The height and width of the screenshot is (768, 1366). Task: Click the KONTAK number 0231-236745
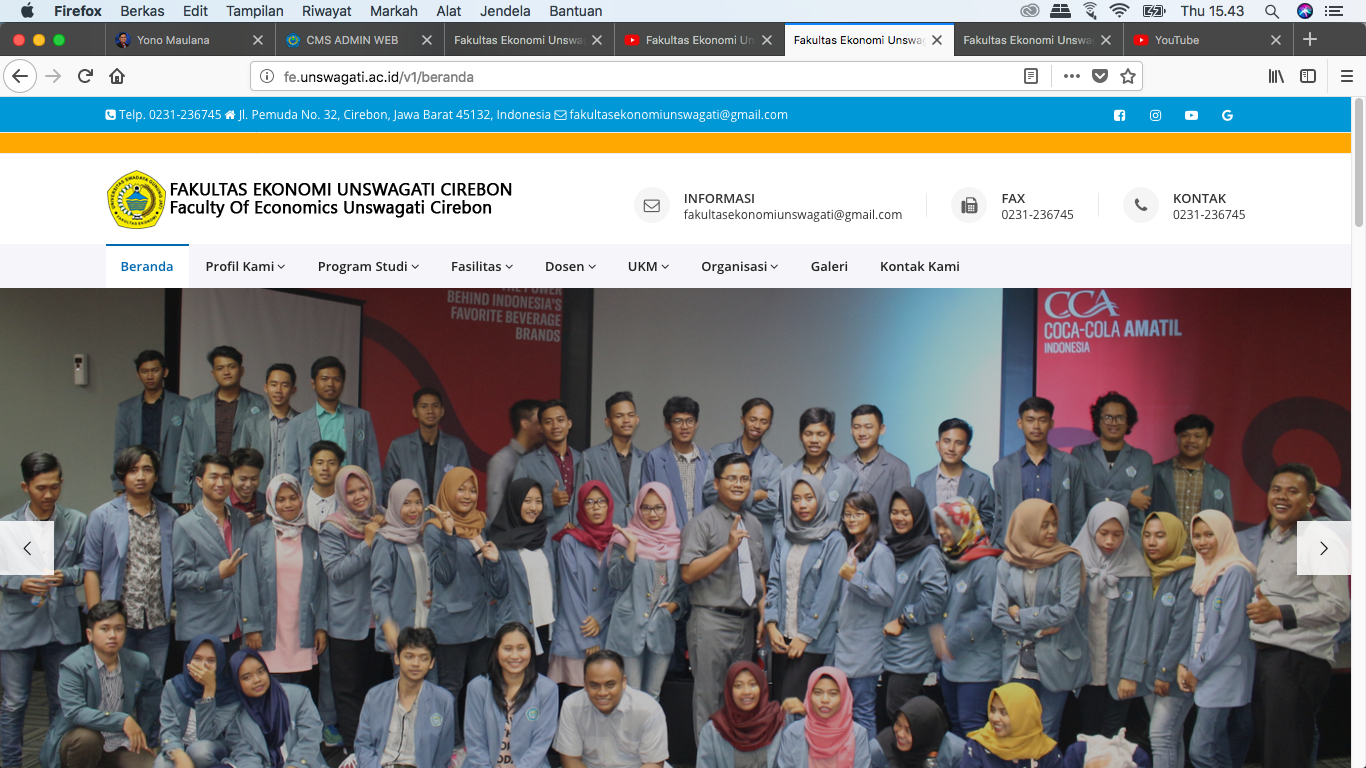(x=1209, y=215)
